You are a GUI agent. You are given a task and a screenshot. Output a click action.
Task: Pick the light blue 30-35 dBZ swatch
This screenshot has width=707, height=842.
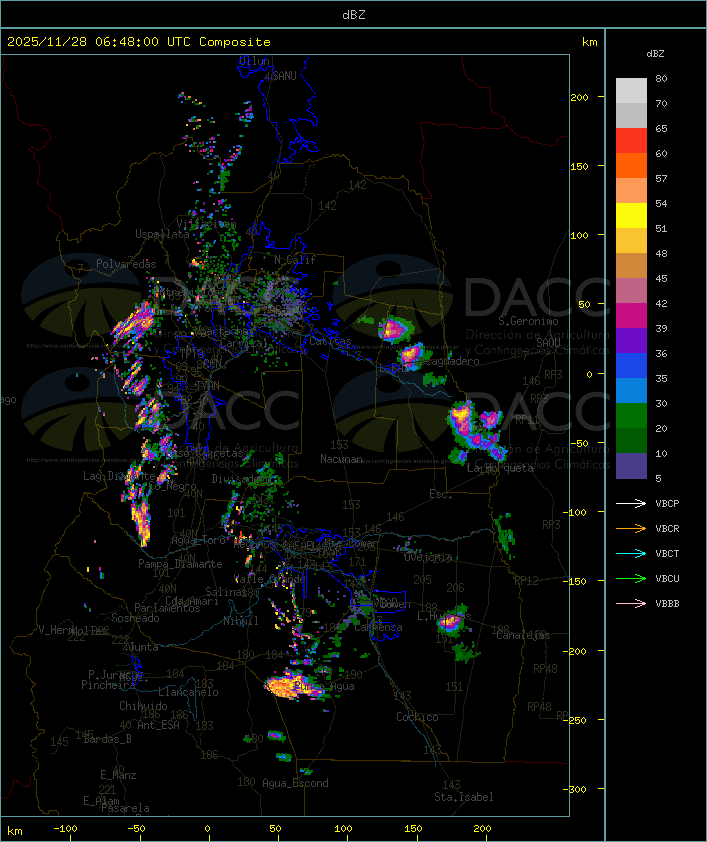click(631, 390)
